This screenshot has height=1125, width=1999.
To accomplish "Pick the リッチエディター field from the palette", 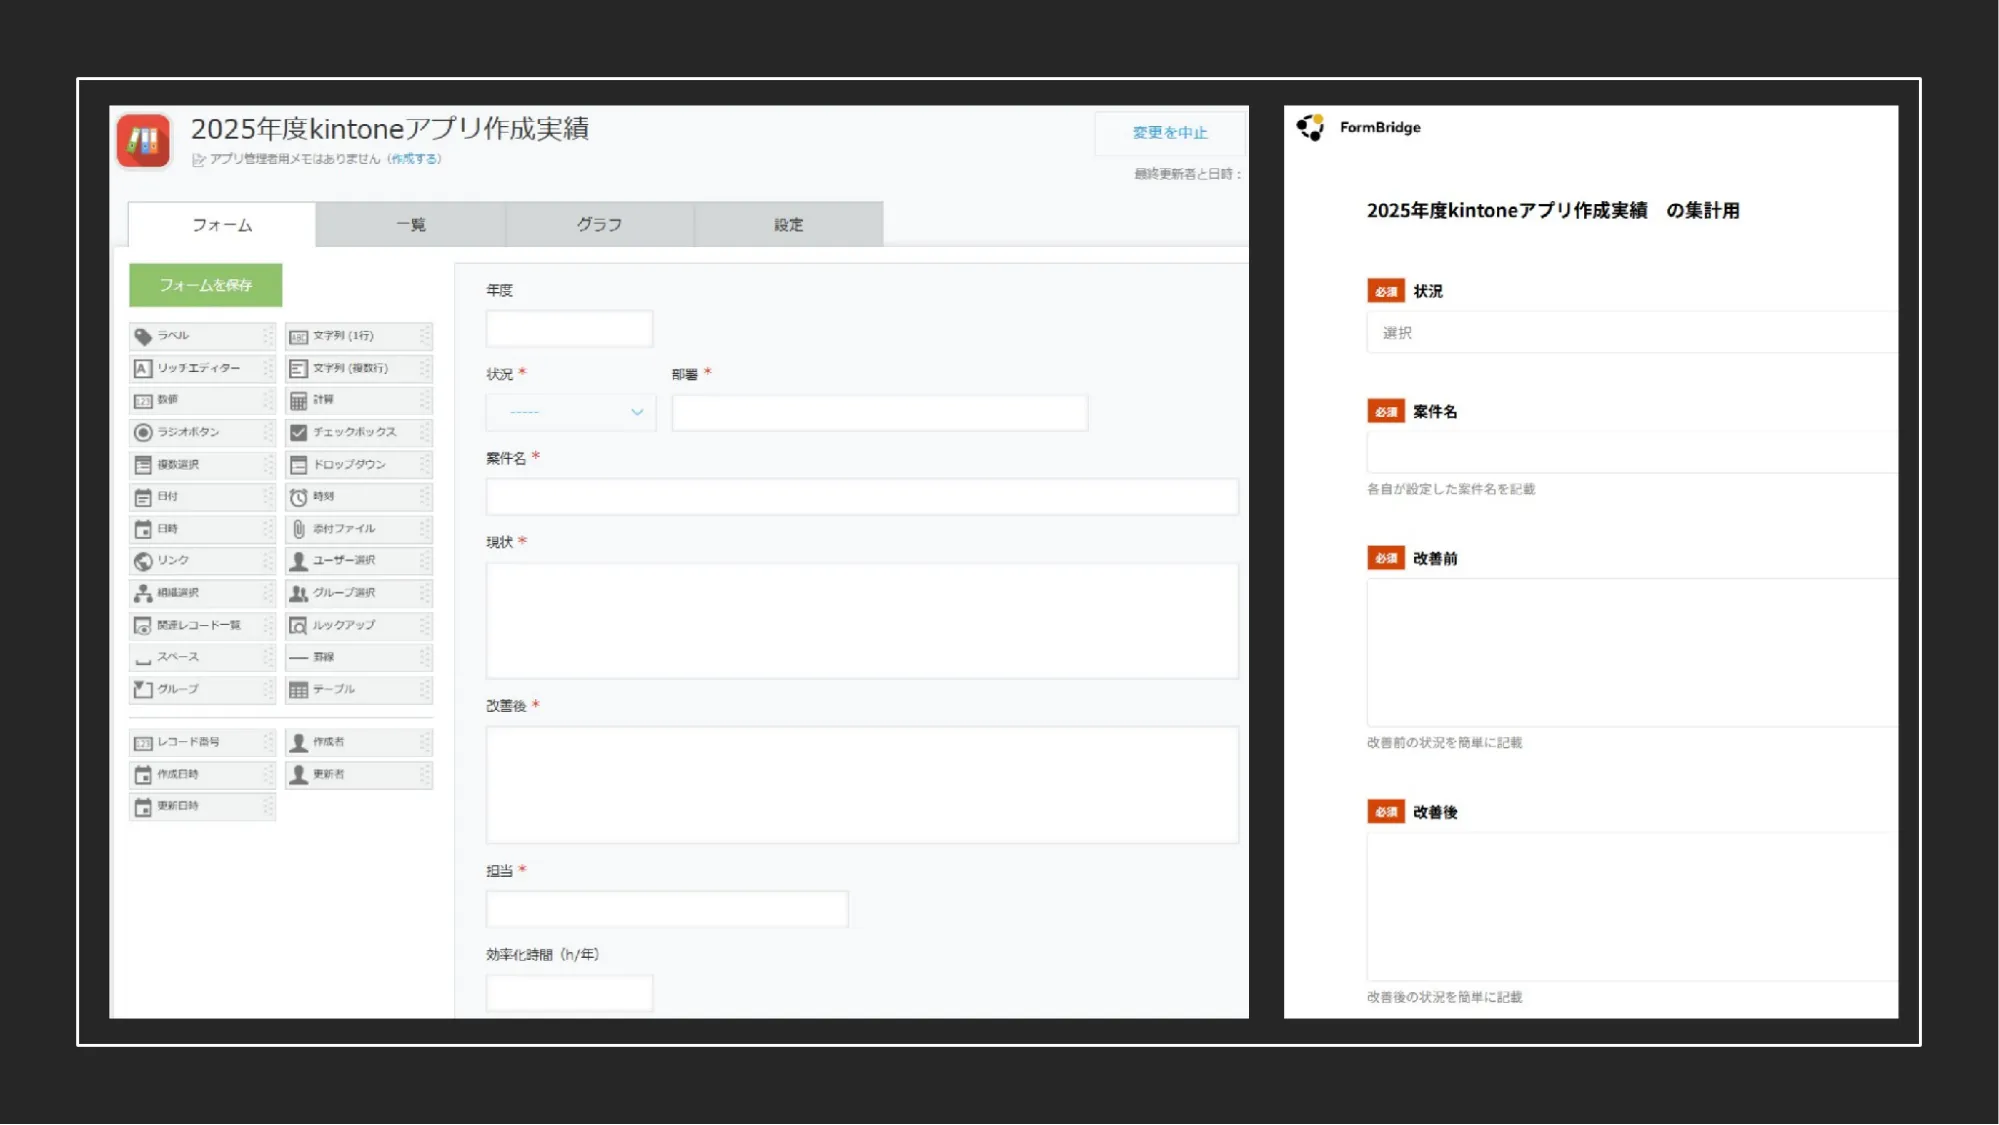I will pos(202,368).
